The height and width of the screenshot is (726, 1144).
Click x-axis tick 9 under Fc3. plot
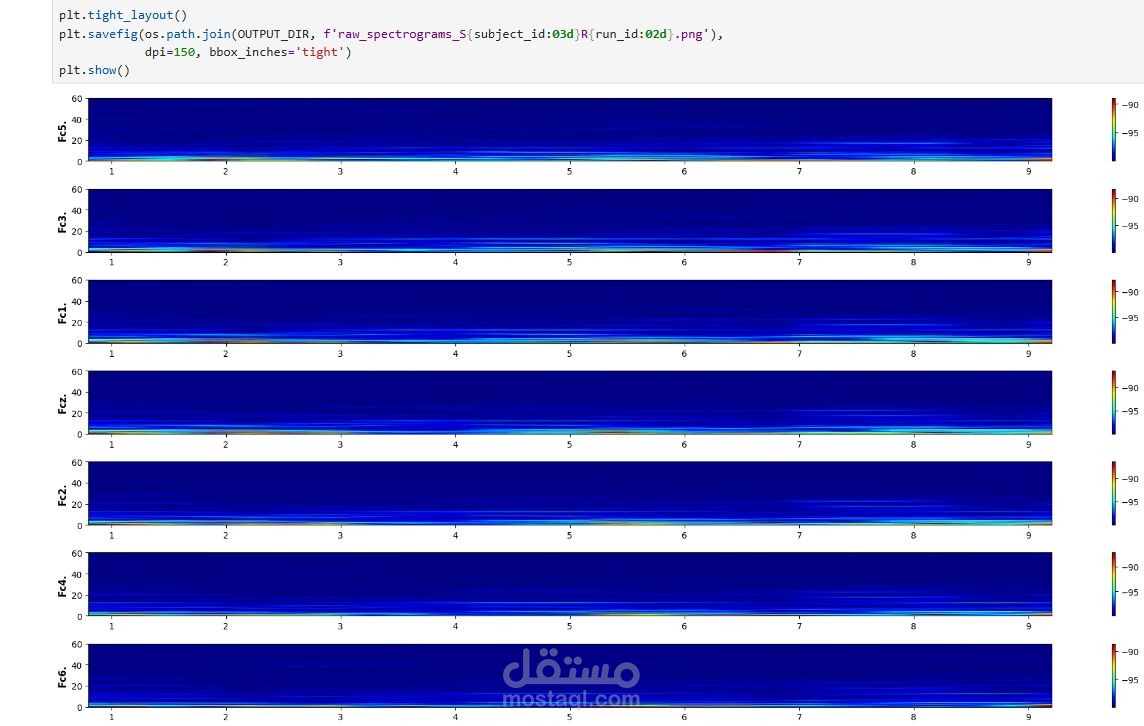[1029, 262]
